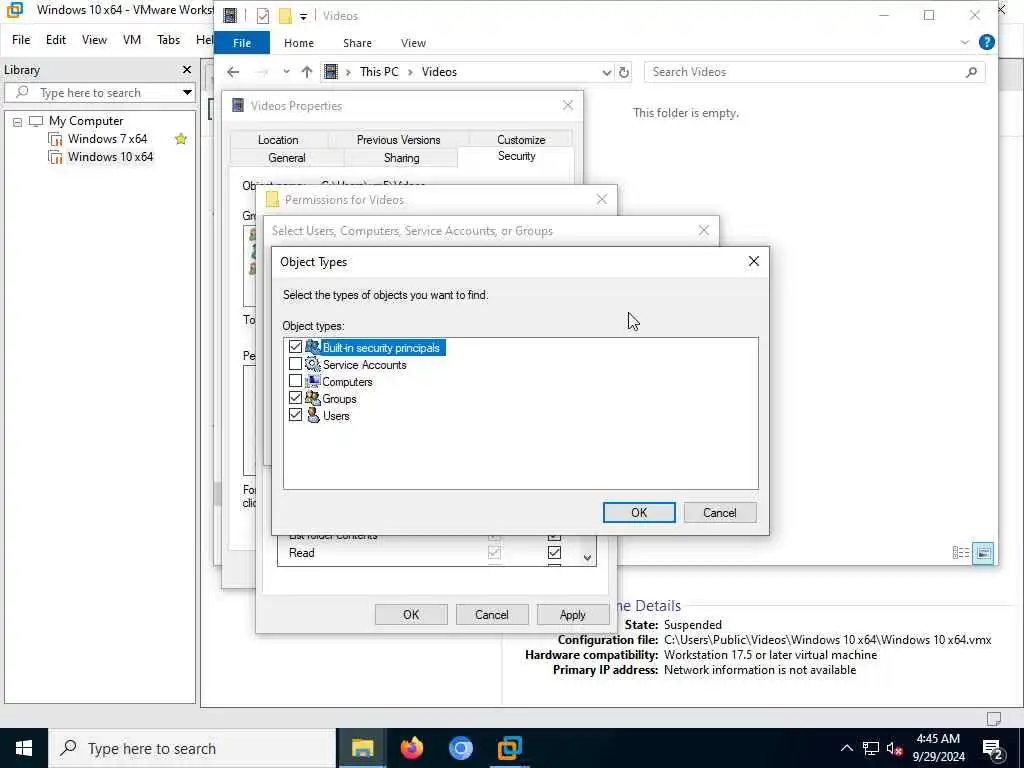Select the Security tab
The height and width of the screenshot is (768, 1024).
517,156
